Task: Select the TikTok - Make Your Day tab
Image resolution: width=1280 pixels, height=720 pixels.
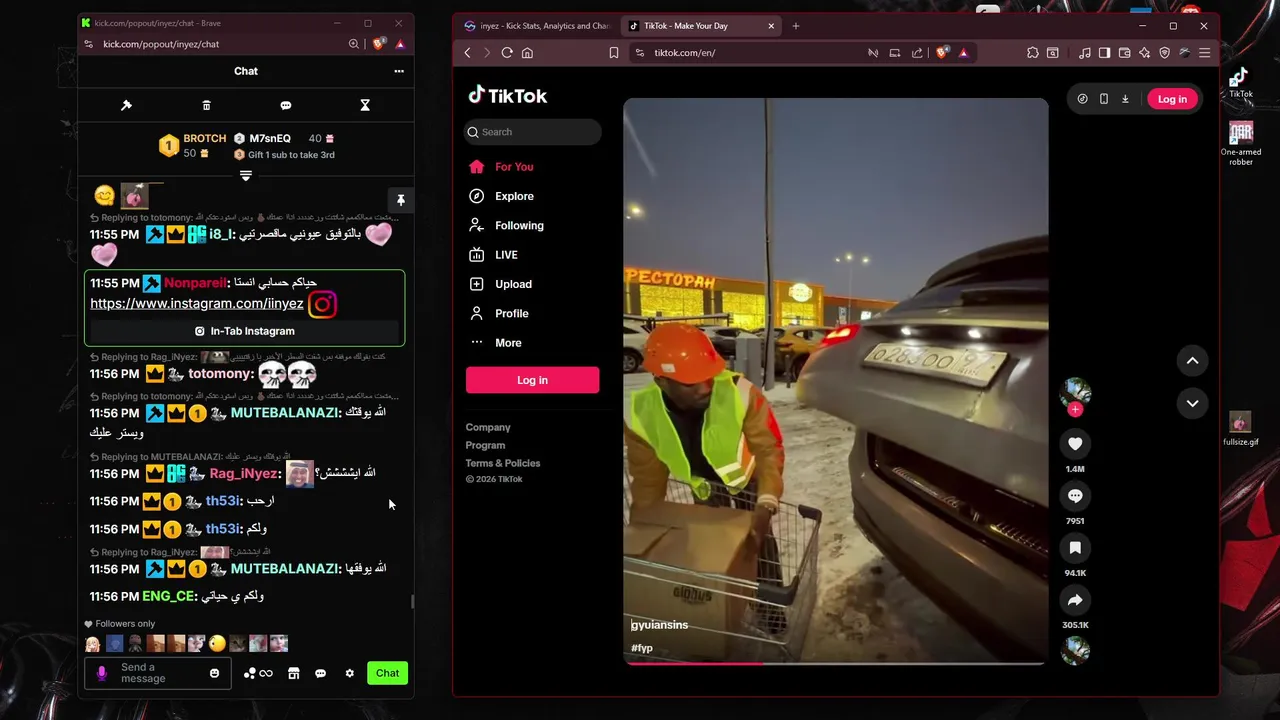Action: 701,26
